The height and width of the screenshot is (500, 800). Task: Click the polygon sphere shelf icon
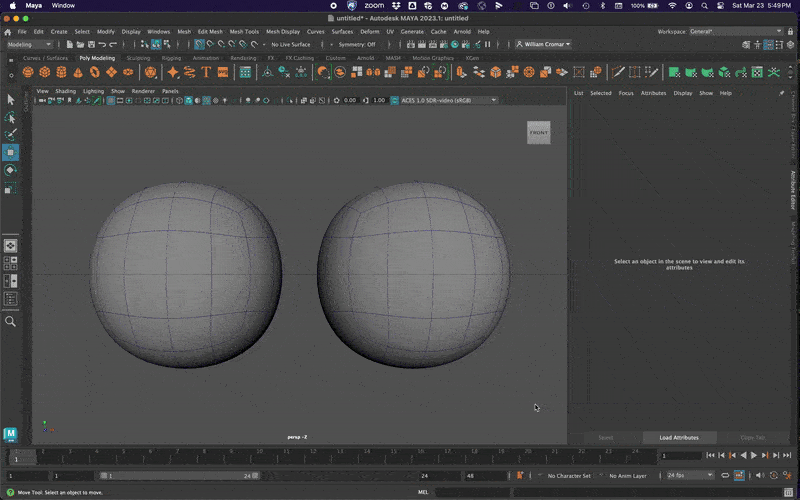pyautogui.click(x=28, y=72)
